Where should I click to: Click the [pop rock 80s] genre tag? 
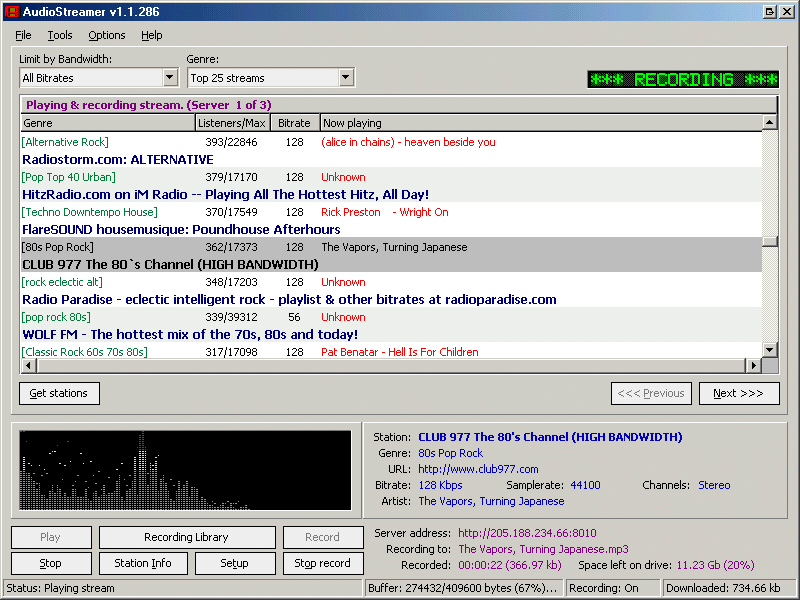coord(56,317)
